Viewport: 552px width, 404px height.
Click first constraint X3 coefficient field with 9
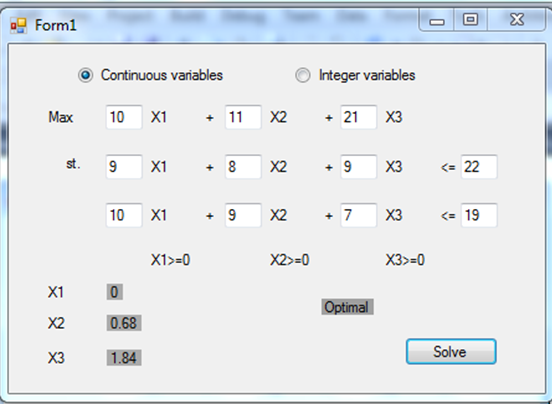358,166
